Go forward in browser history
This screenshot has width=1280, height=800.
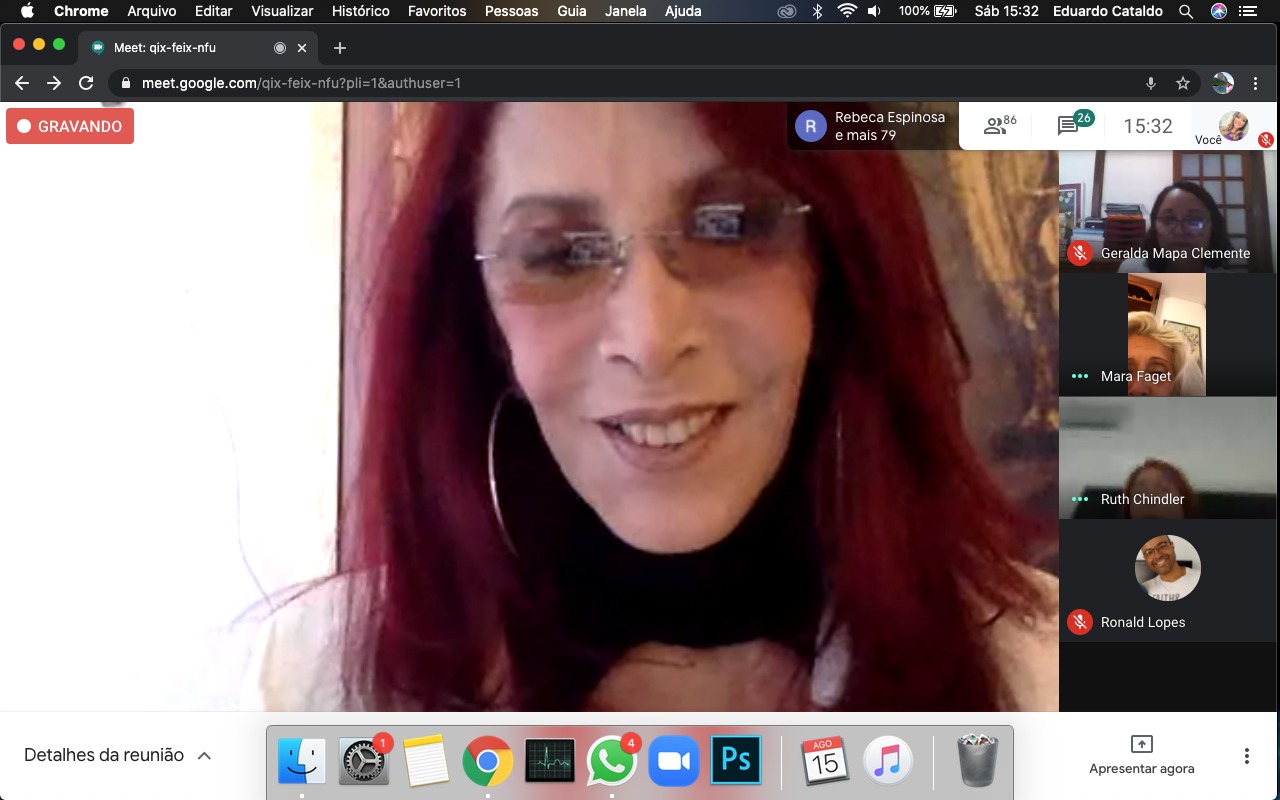coord(54,83)
